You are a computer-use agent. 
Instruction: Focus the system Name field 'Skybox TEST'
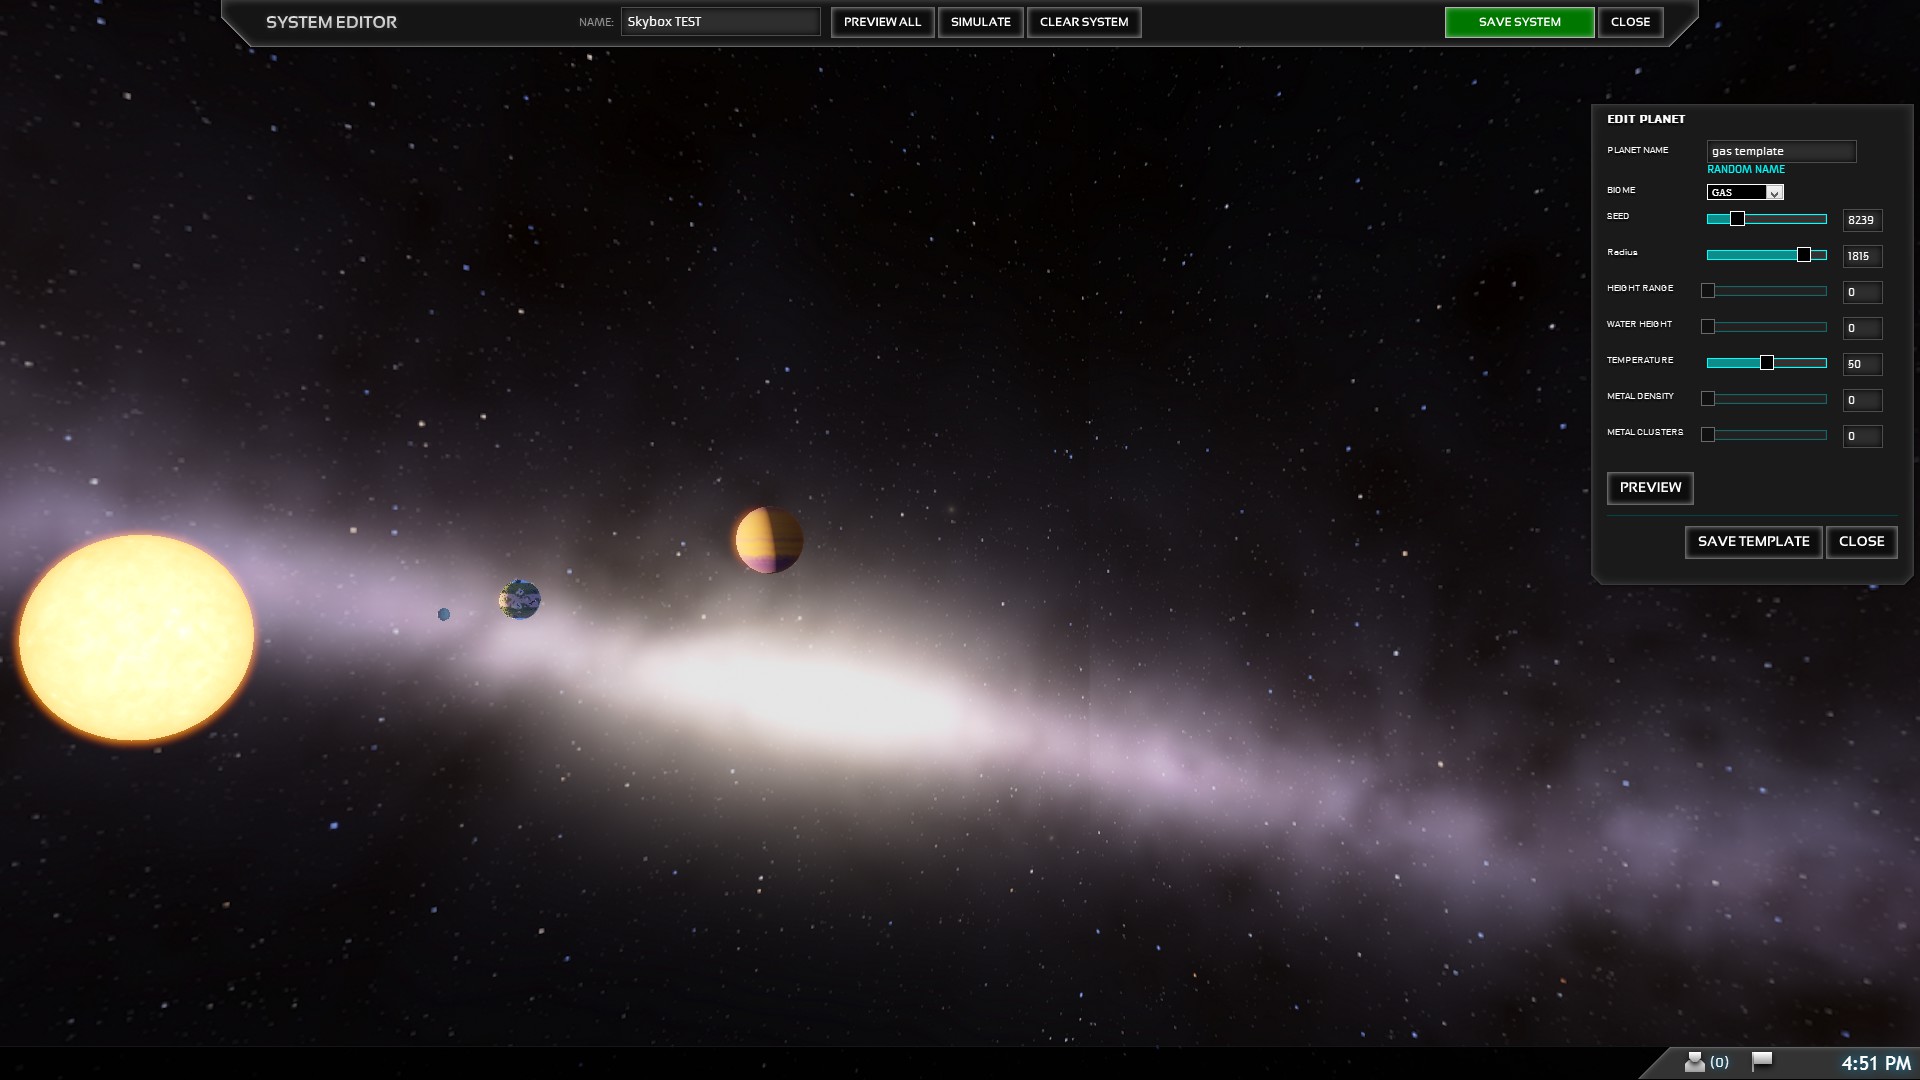coord(720,22)
